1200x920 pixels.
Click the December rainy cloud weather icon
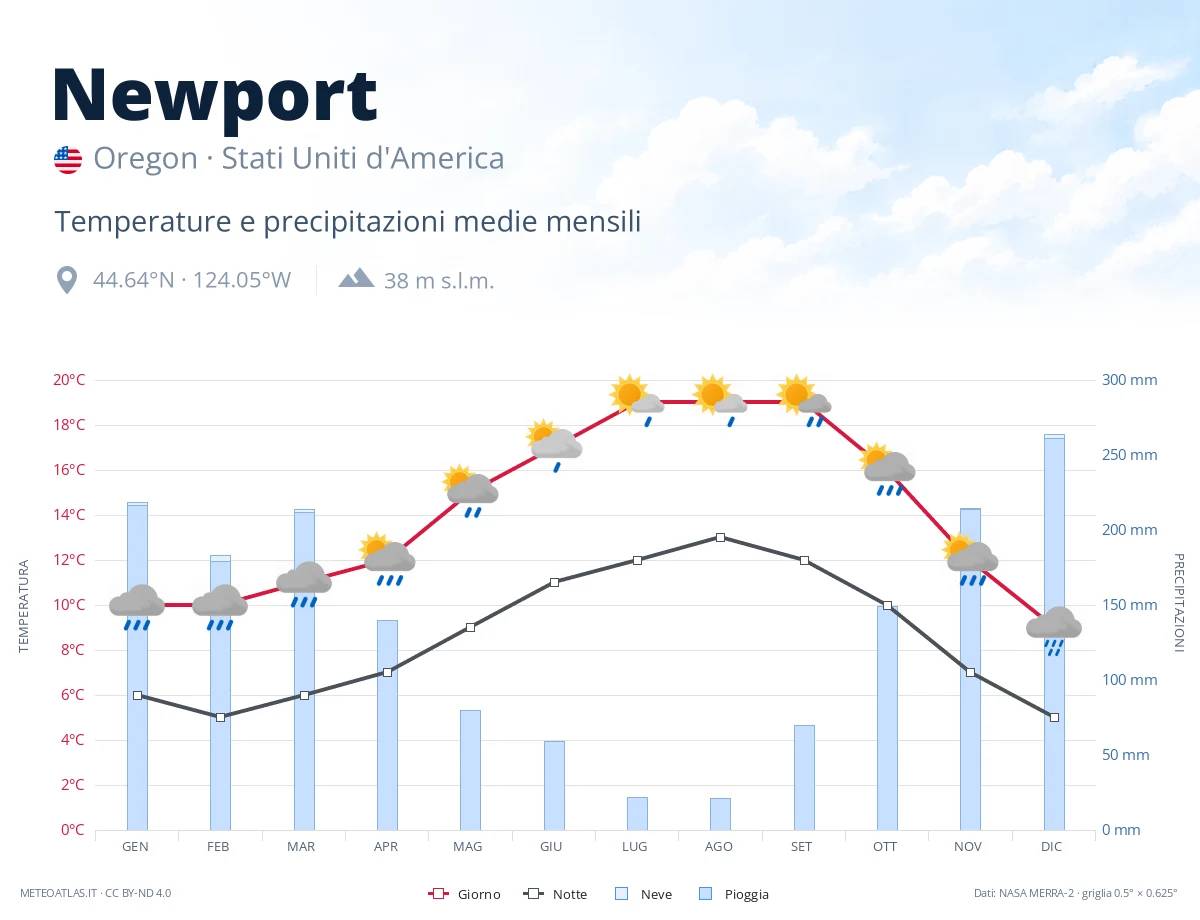(1054, 630)
